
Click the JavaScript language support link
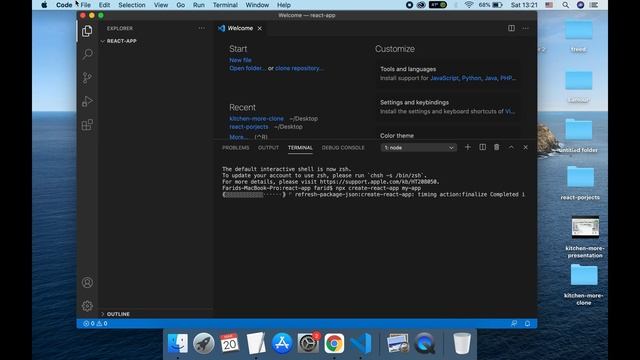(x=444, y=78)
